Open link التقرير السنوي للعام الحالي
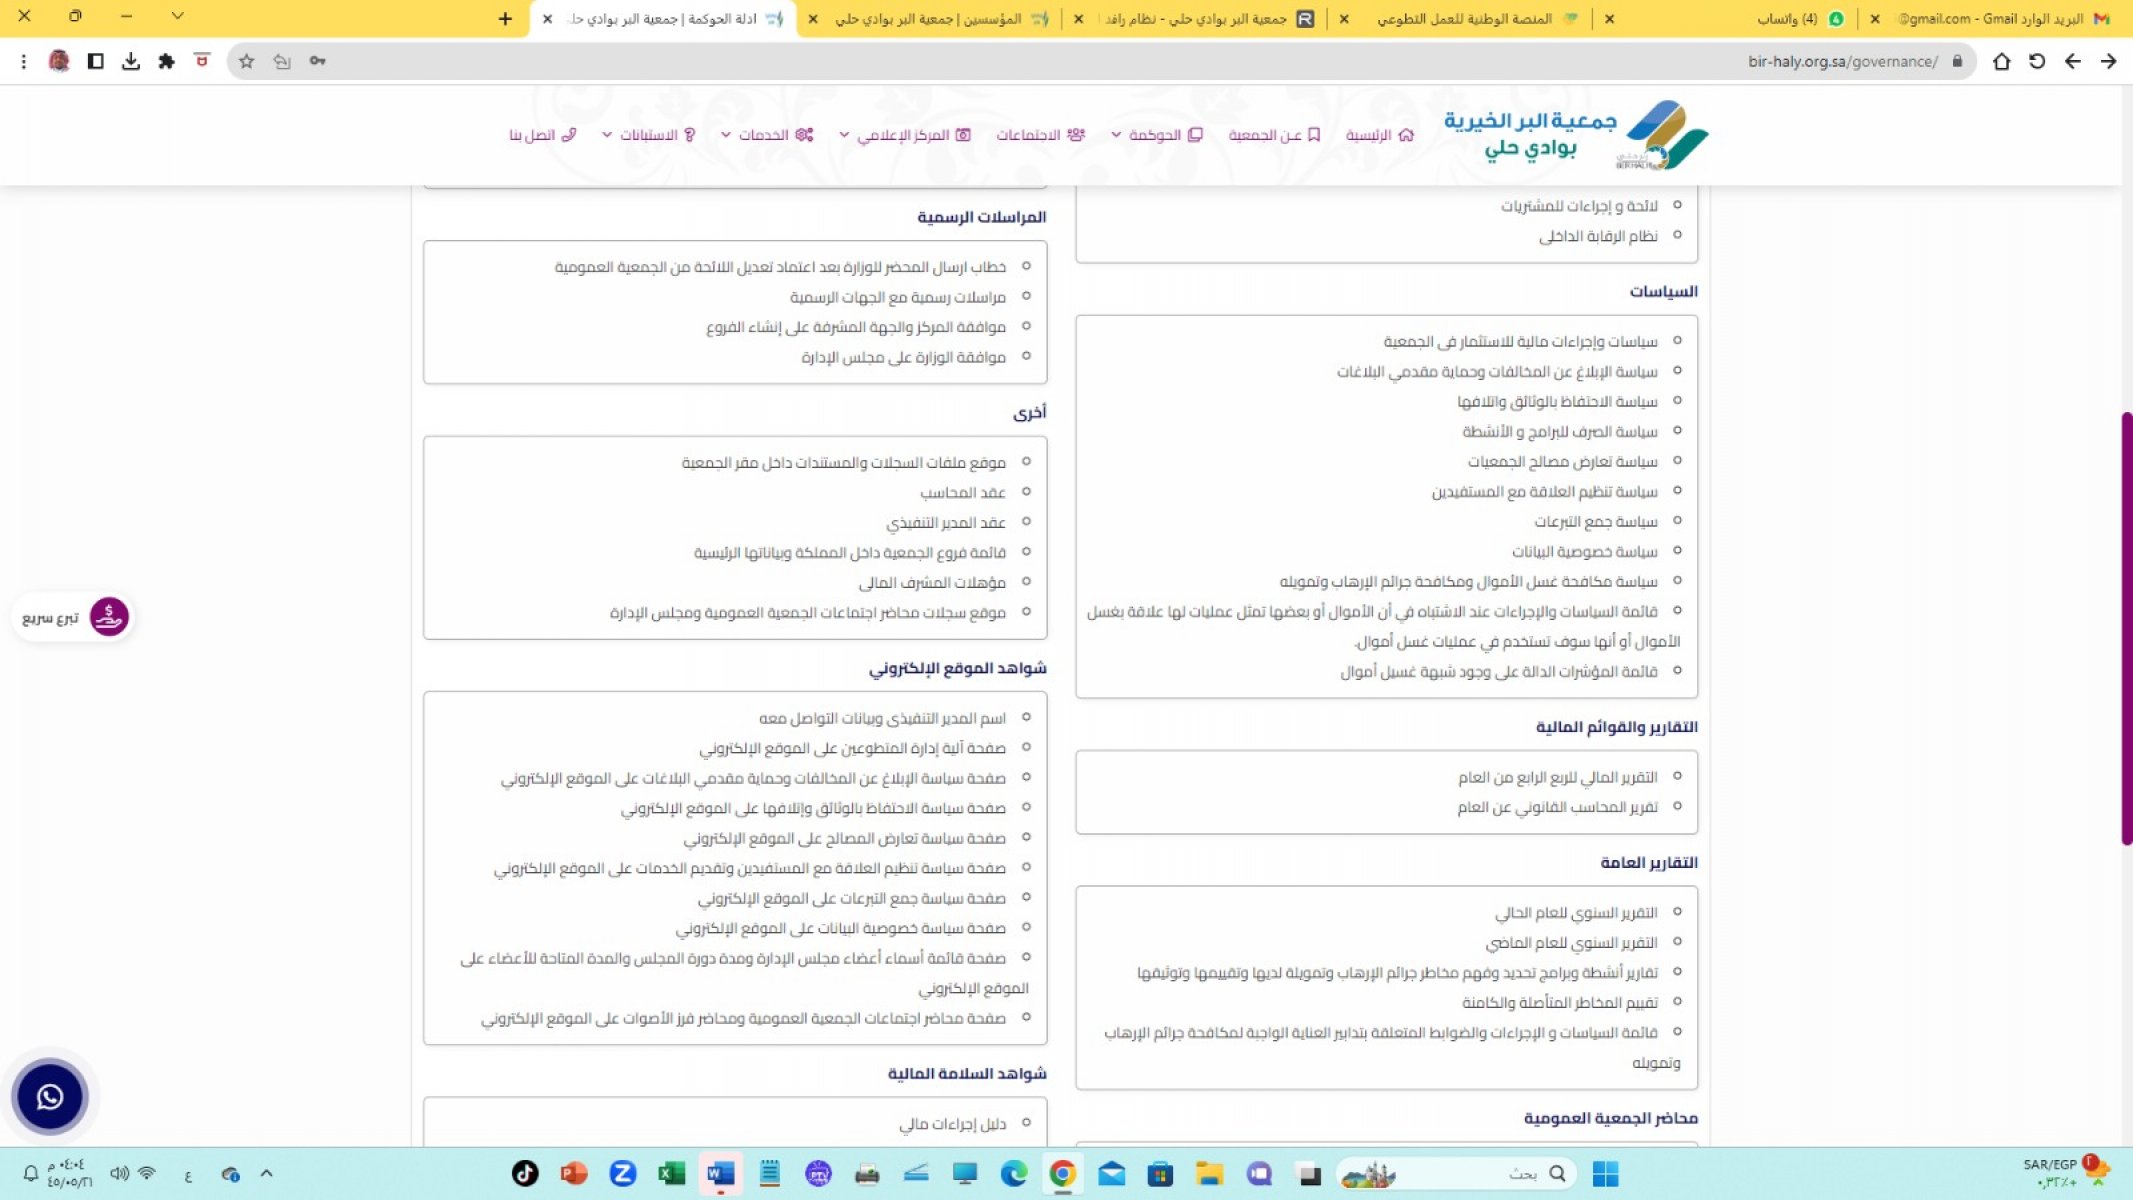This screenshot has height=1200, width=2133. (1576, 913)
